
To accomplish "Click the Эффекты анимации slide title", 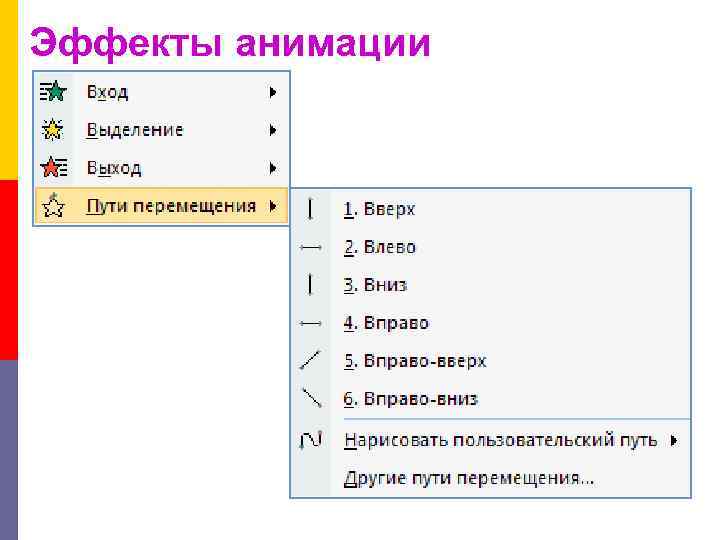I will click(x=231, y=43).
